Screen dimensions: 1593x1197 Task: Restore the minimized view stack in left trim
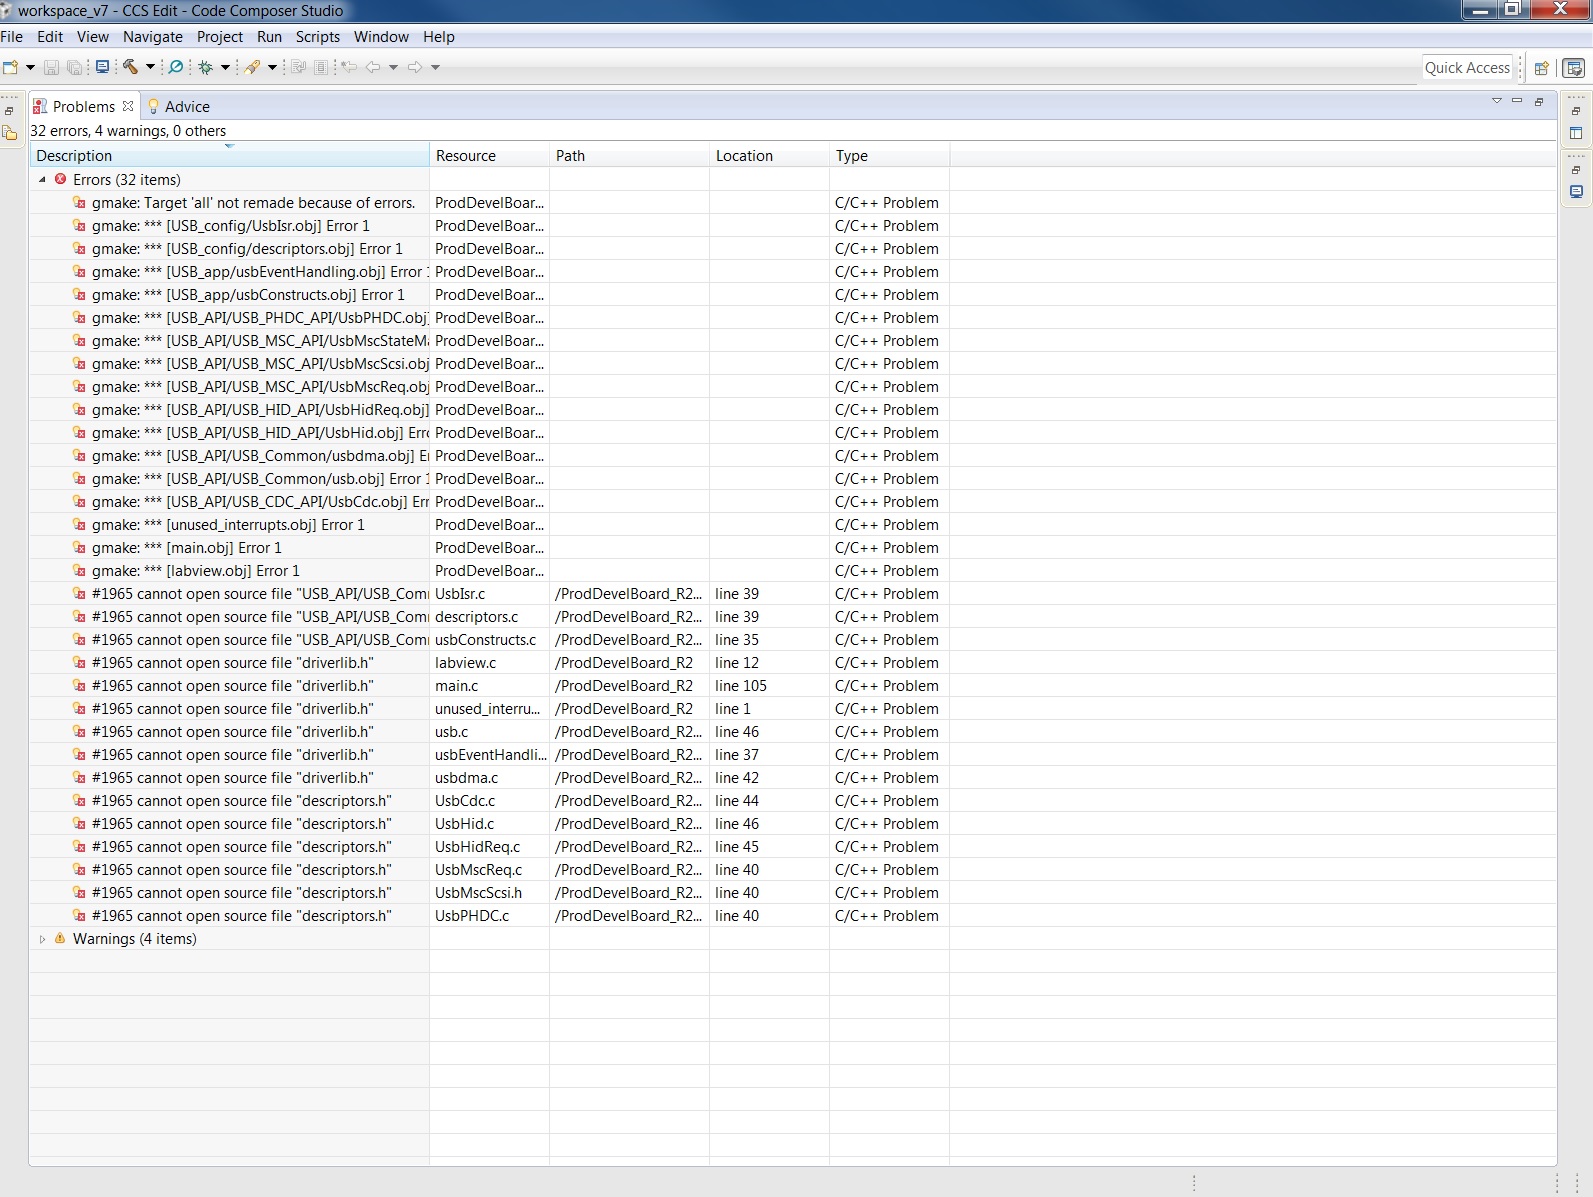(9, 111)
